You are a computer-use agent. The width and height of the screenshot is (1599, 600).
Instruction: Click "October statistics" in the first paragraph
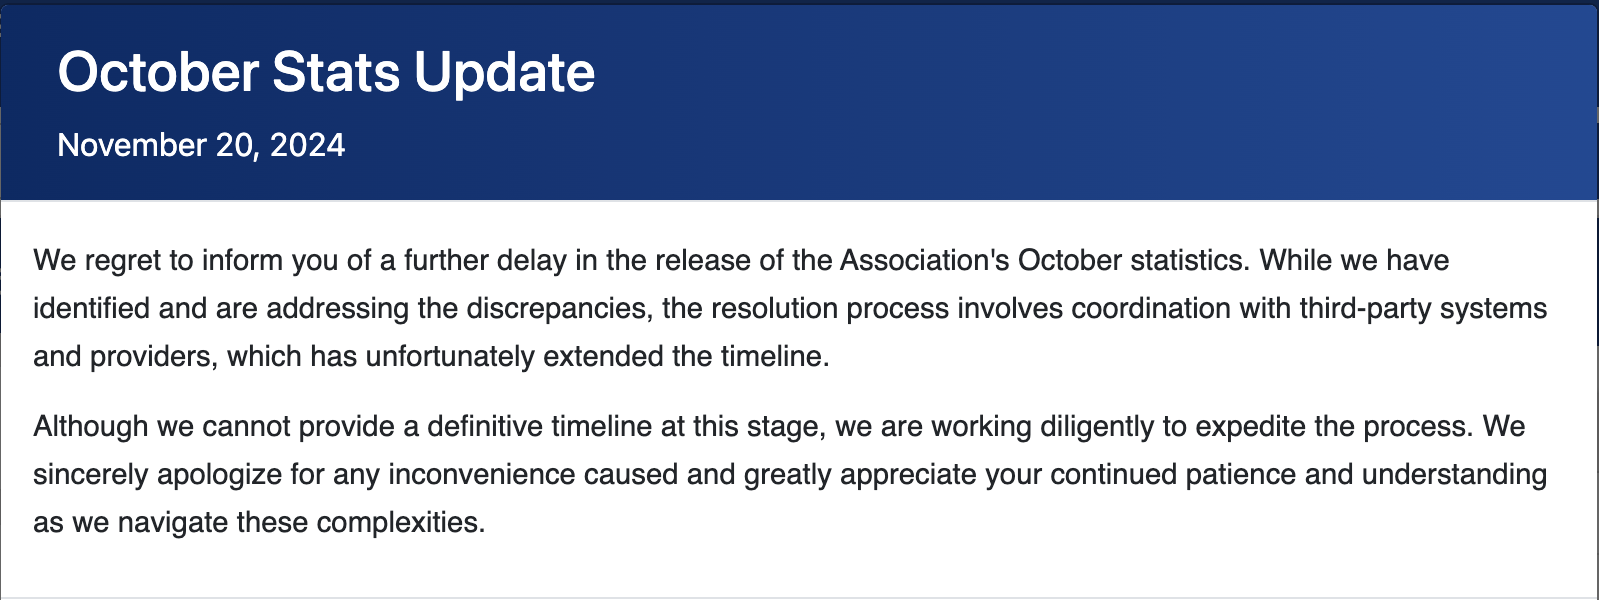point(1133,261)
